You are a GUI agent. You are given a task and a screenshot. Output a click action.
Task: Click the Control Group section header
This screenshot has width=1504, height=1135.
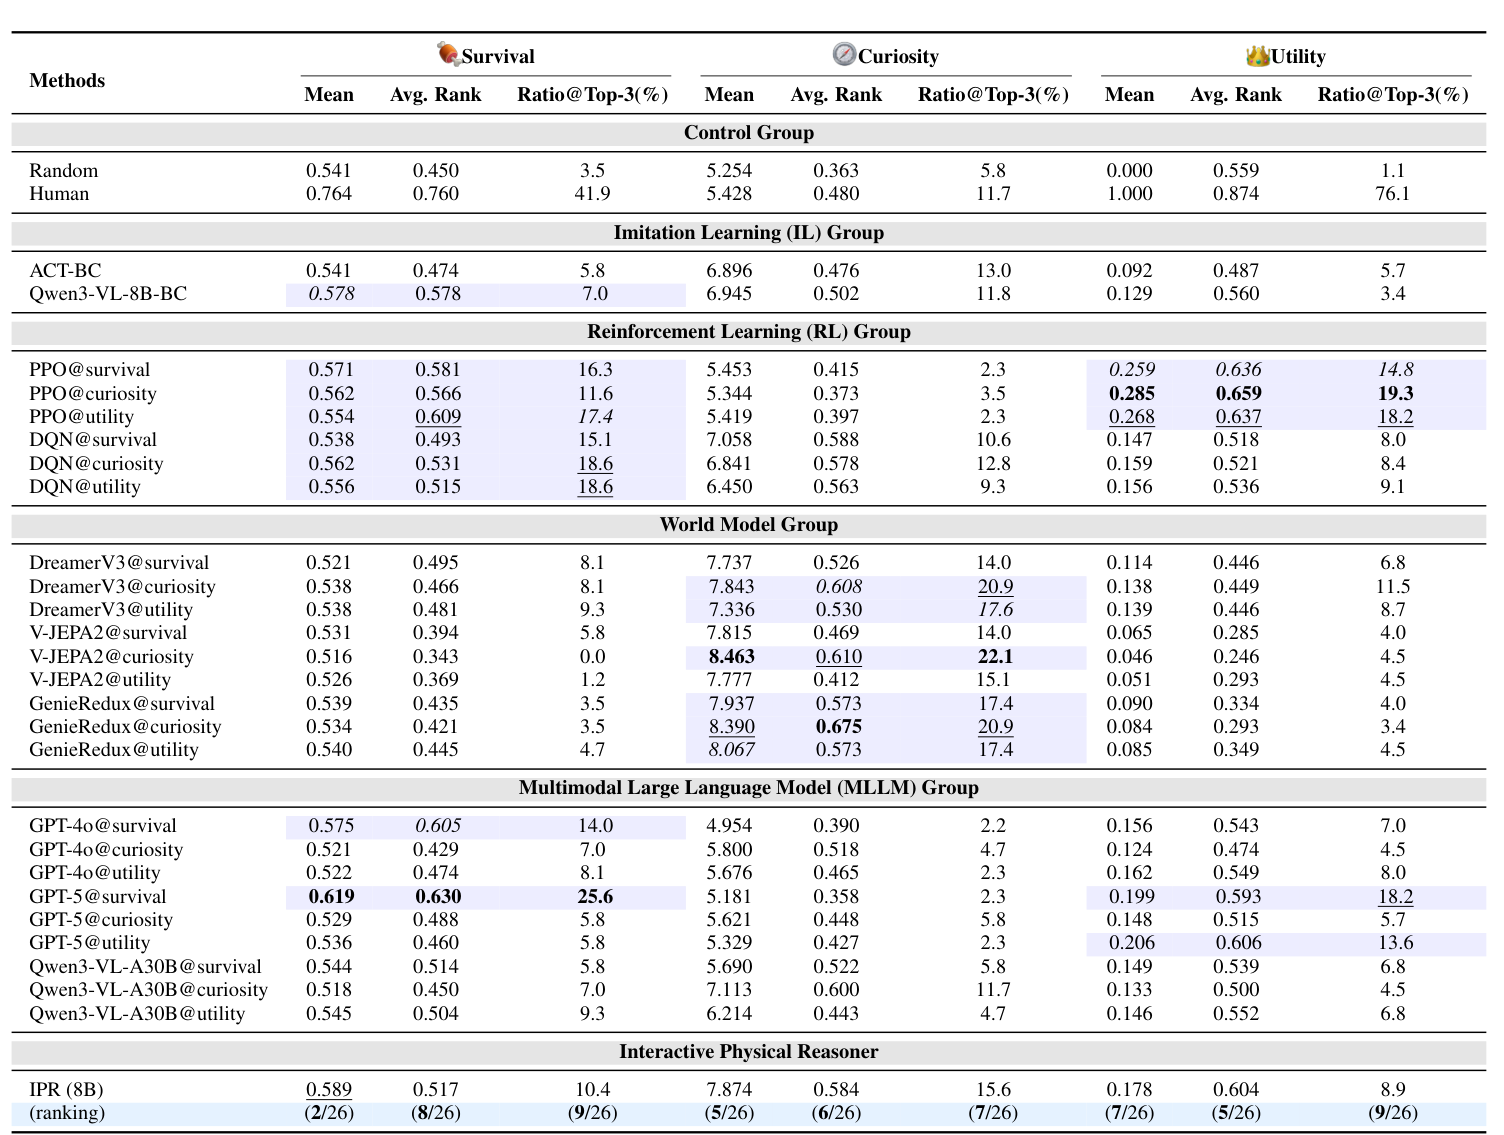click(x=748, y=133)
